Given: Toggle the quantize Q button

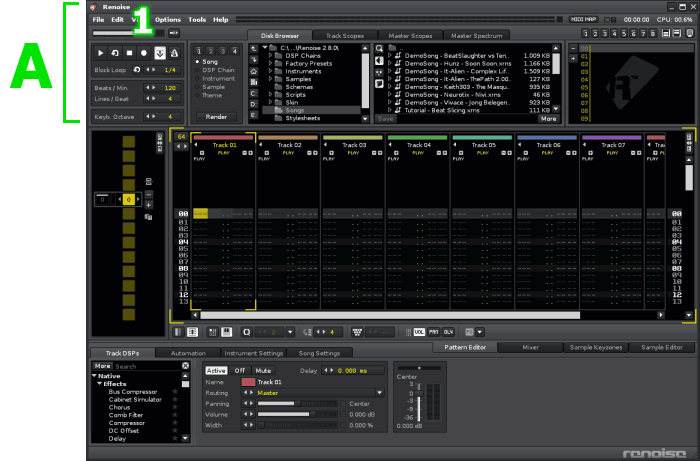Looking at the screenshot, I should [246, 332].
